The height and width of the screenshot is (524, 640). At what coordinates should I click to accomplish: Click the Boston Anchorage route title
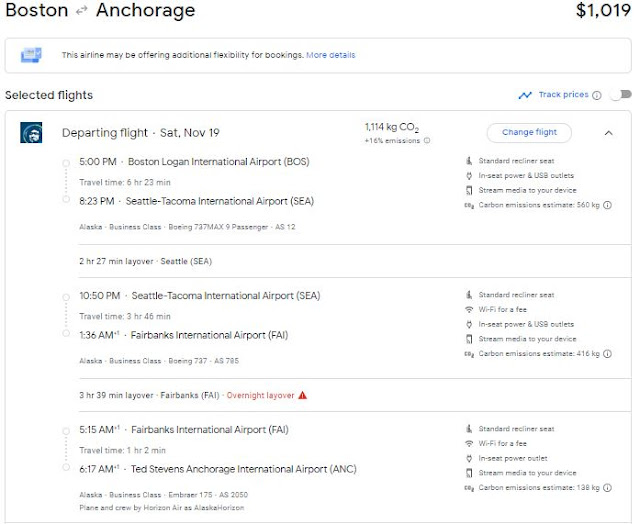pos(100,12)
